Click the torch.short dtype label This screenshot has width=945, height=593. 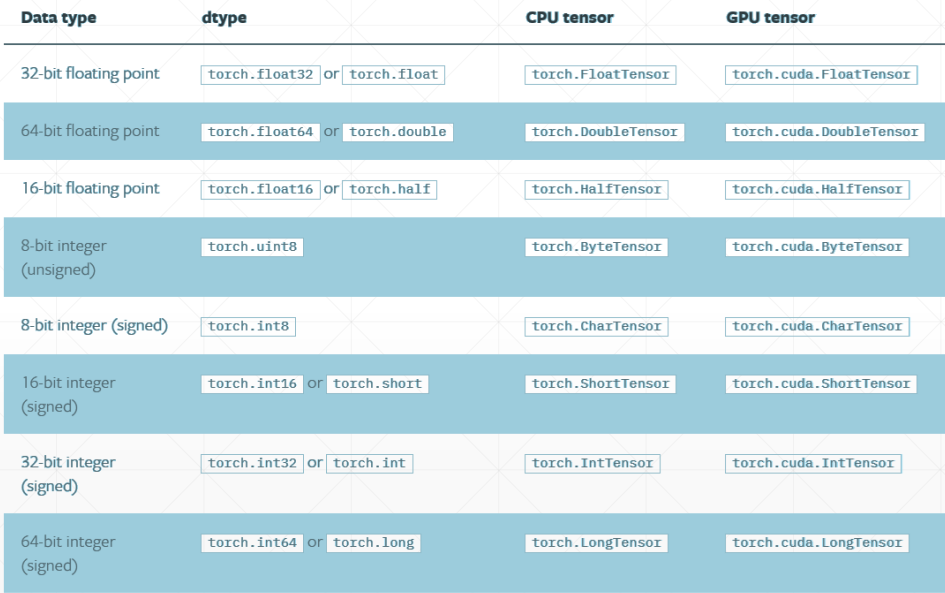click(x=377, y=384)
